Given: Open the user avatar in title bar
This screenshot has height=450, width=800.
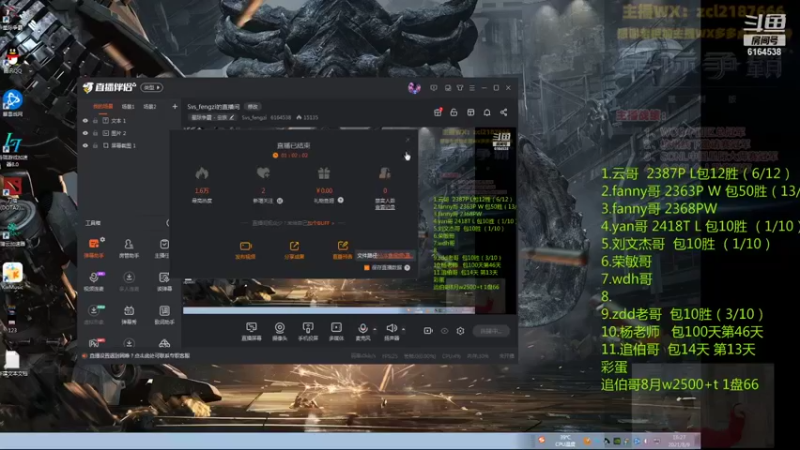Looking at the screenshot, I should coord(414,88).
